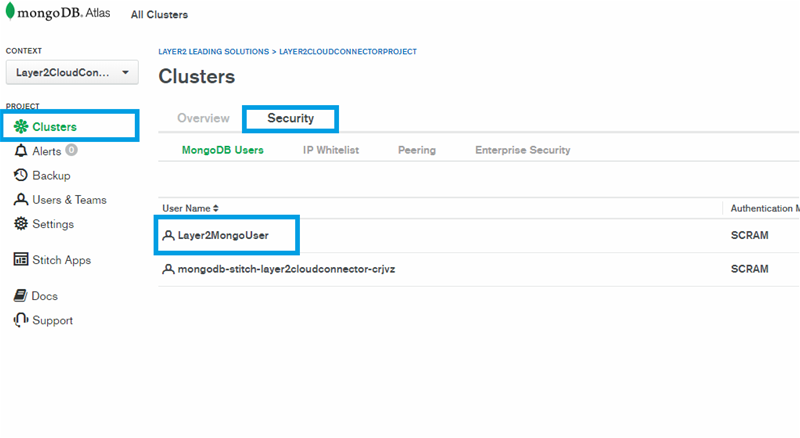Click the Docs book icon
This screenshot has width=800, height=438.
(x=21, y=296)
